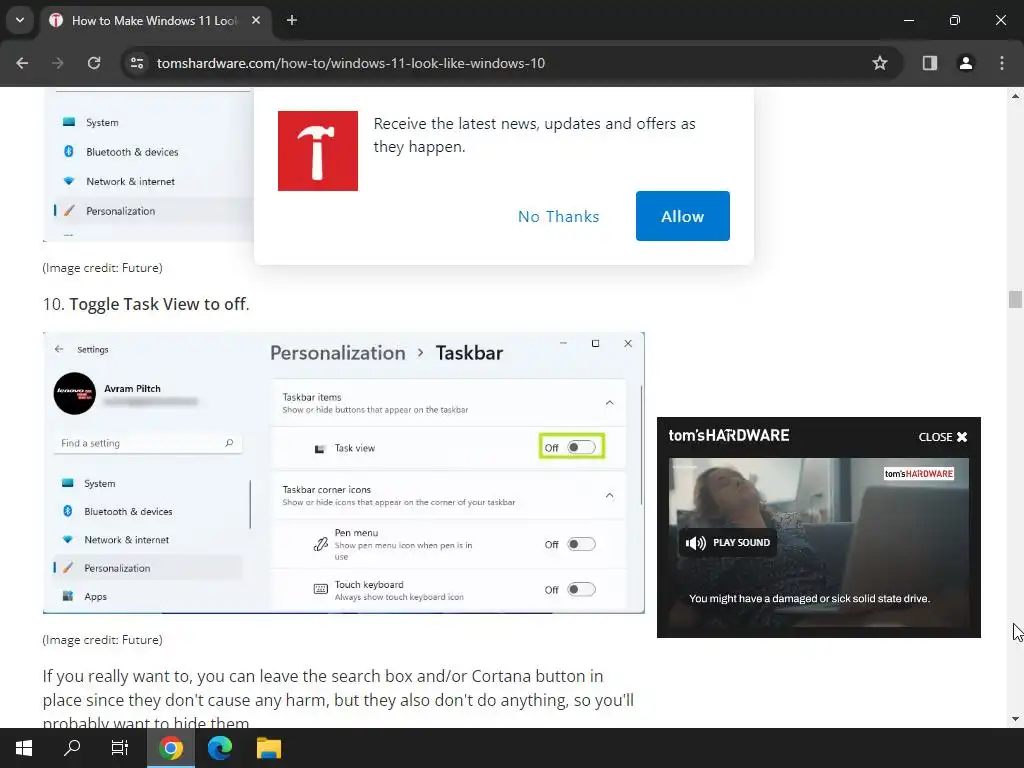This screenshot has width=1024, height=768.
Task: Close the floating video player
Action: (x=943, y=437)
